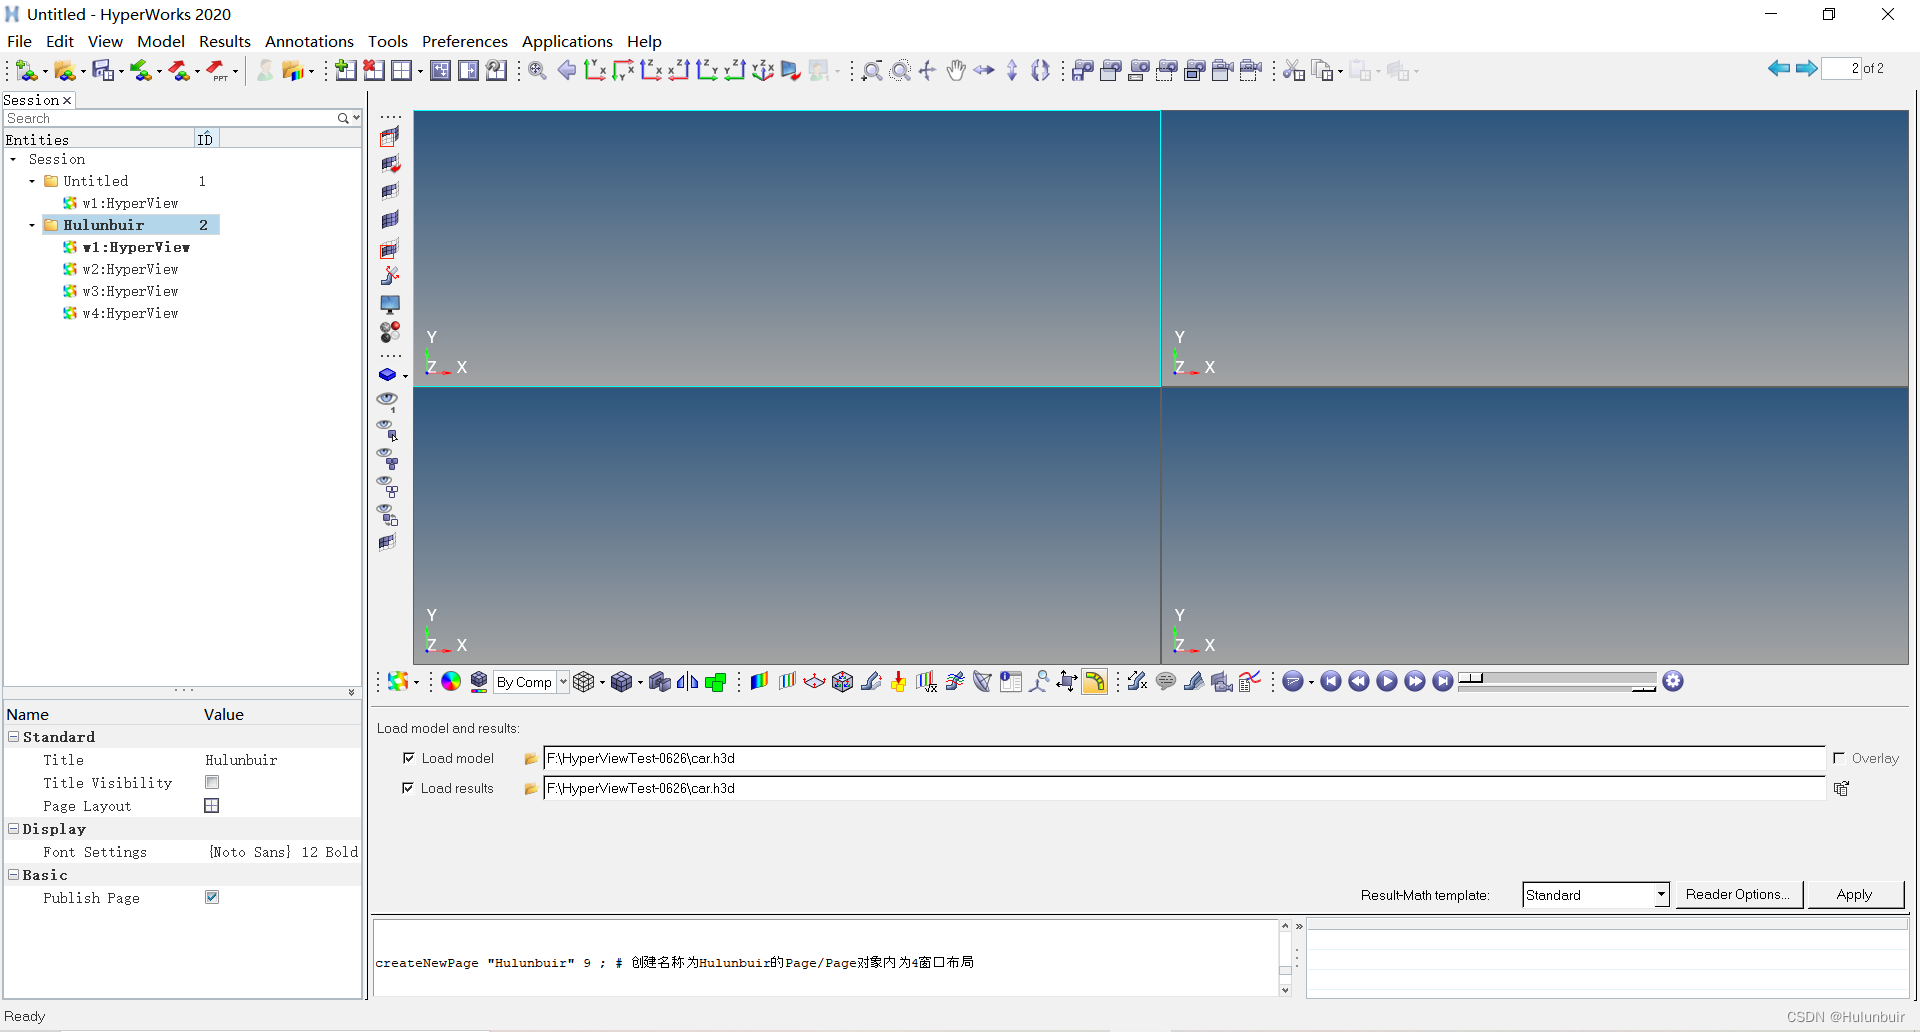
Task: Click the scissors Cut Window icon
Action: click(1294, 70)
